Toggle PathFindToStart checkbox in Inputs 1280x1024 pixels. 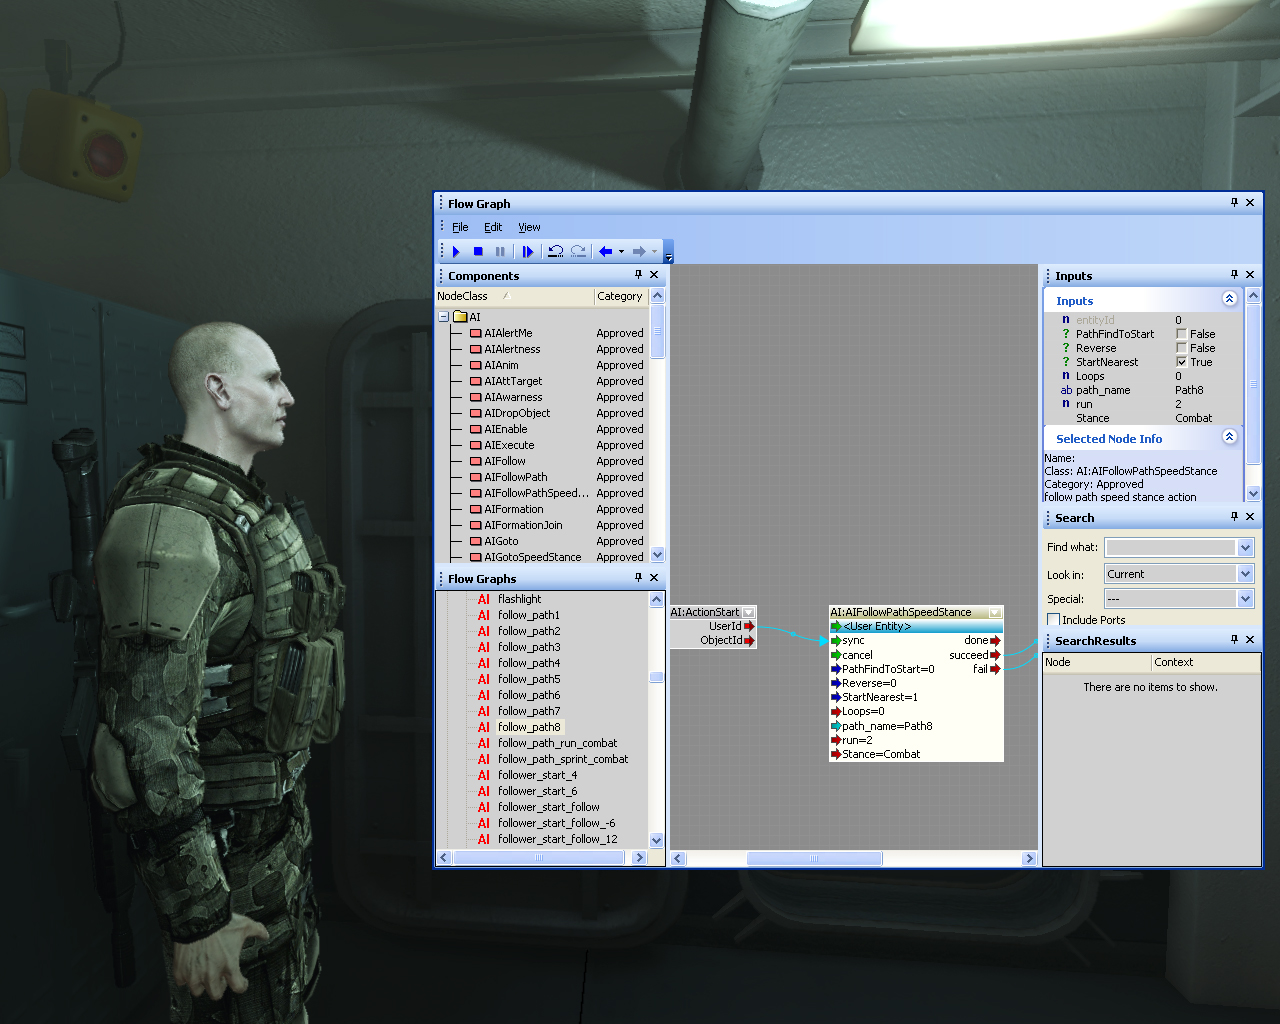(1181, 334)
